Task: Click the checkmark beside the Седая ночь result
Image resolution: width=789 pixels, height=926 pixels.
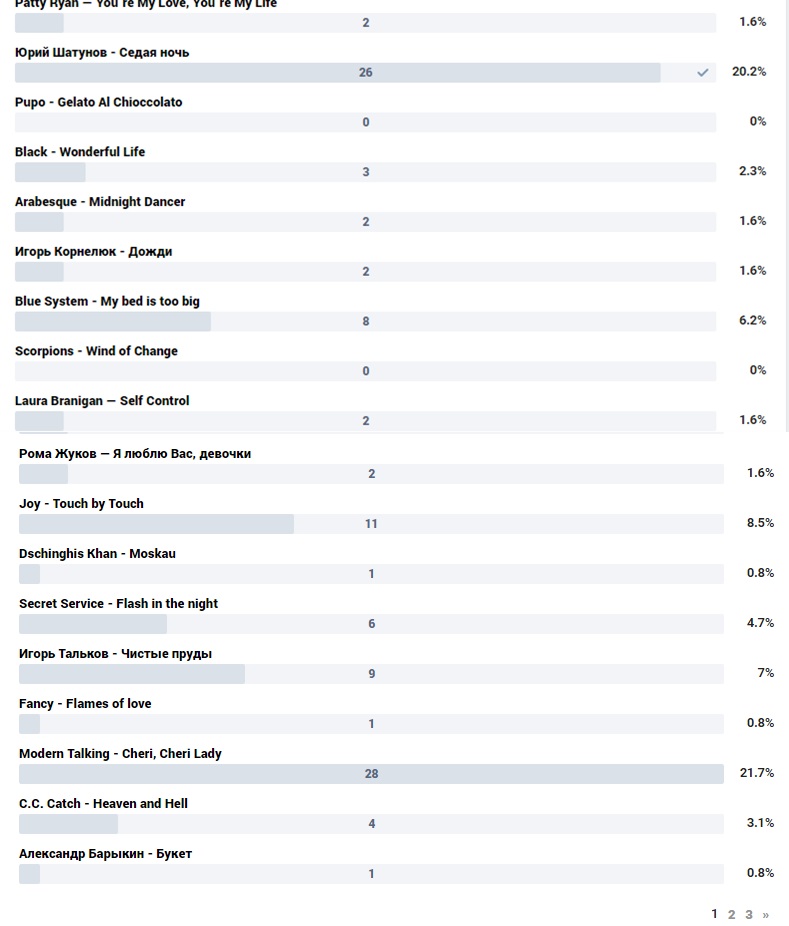Action: (x=703, y=72)
